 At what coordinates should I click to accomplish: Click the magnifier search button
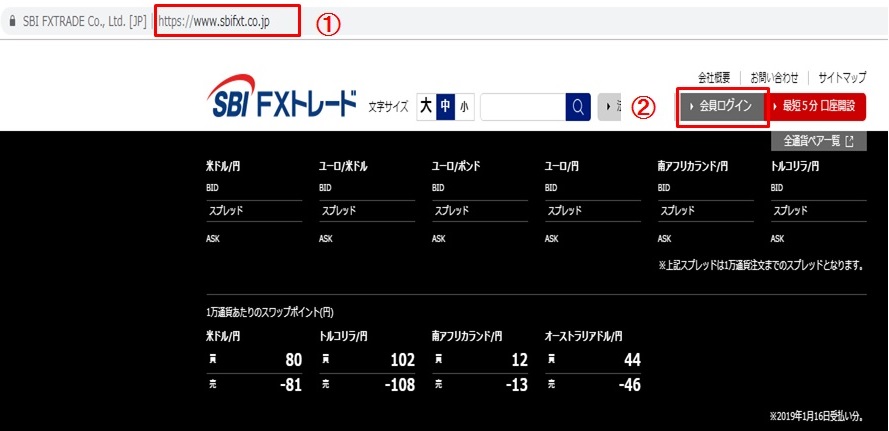coord(578,107)
